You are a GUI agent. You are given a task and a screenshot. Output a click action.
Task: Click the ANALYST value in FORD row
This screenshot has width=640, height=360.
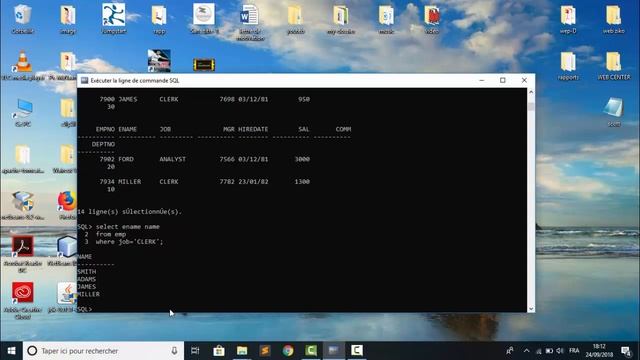[x=173, y=159]
